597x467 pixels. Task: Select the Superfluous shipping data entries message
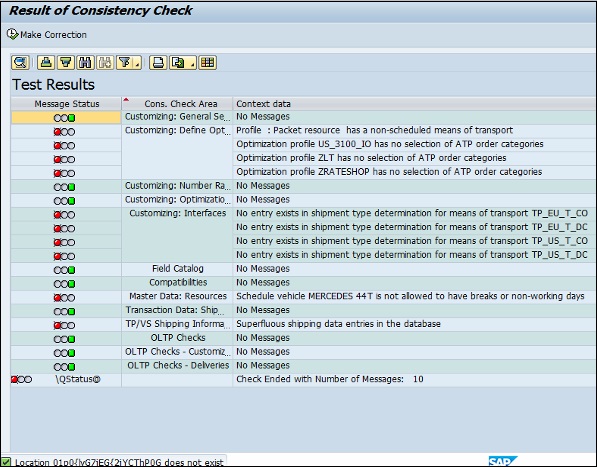click(338, 324)
